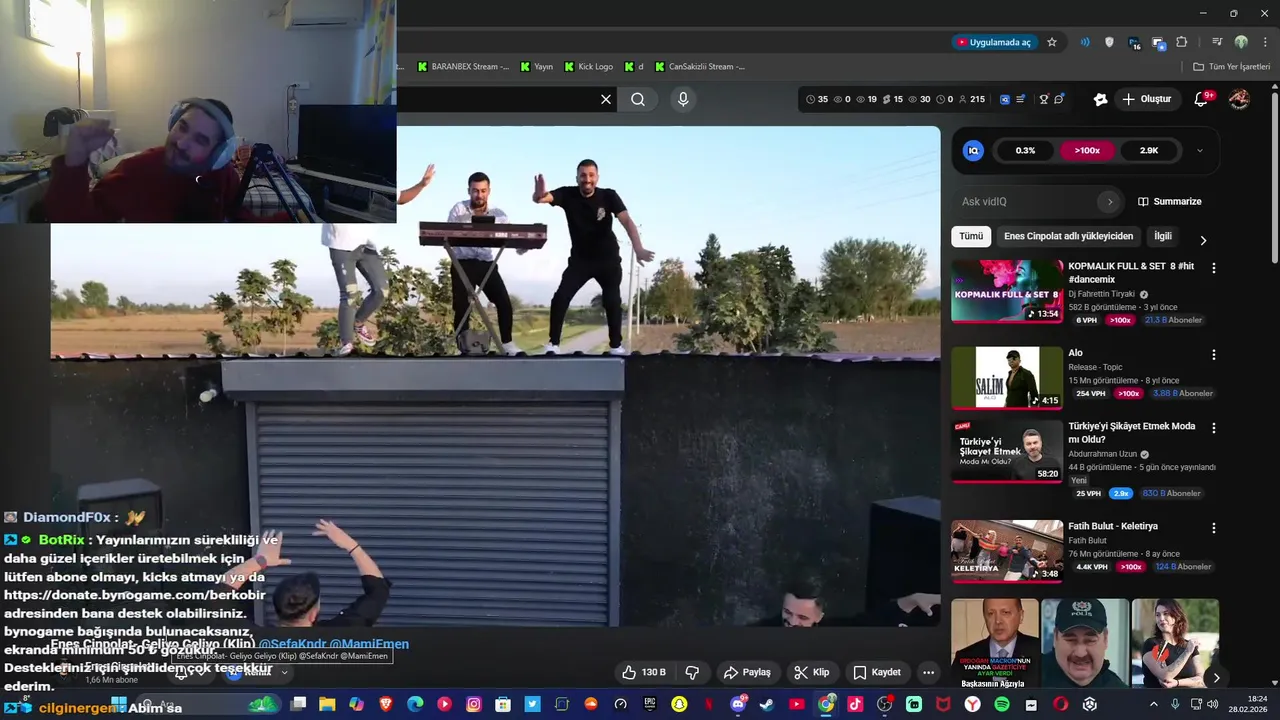Open the vidIQ logo menu in header
This screenshot has height=720, width=1280.
coord(1100,99)
